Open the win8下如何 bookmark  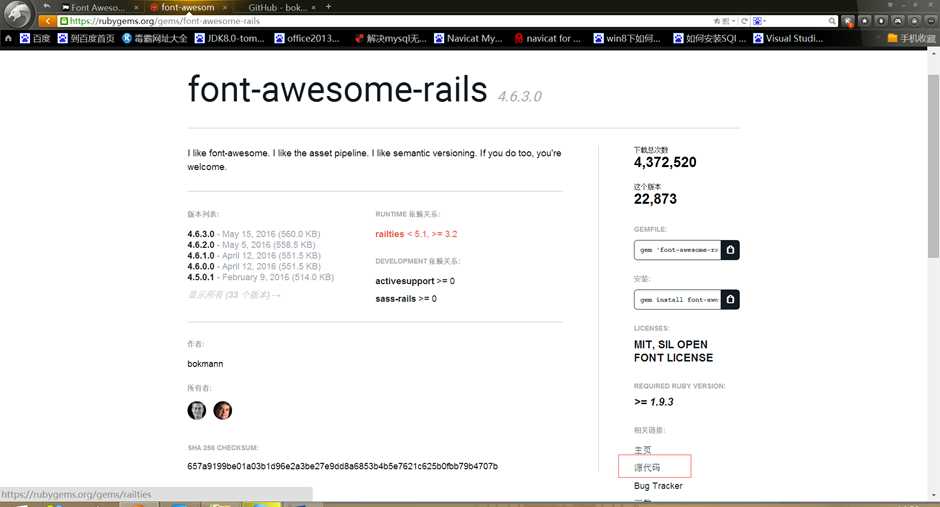pyautogui.click(x=626, y=38)
